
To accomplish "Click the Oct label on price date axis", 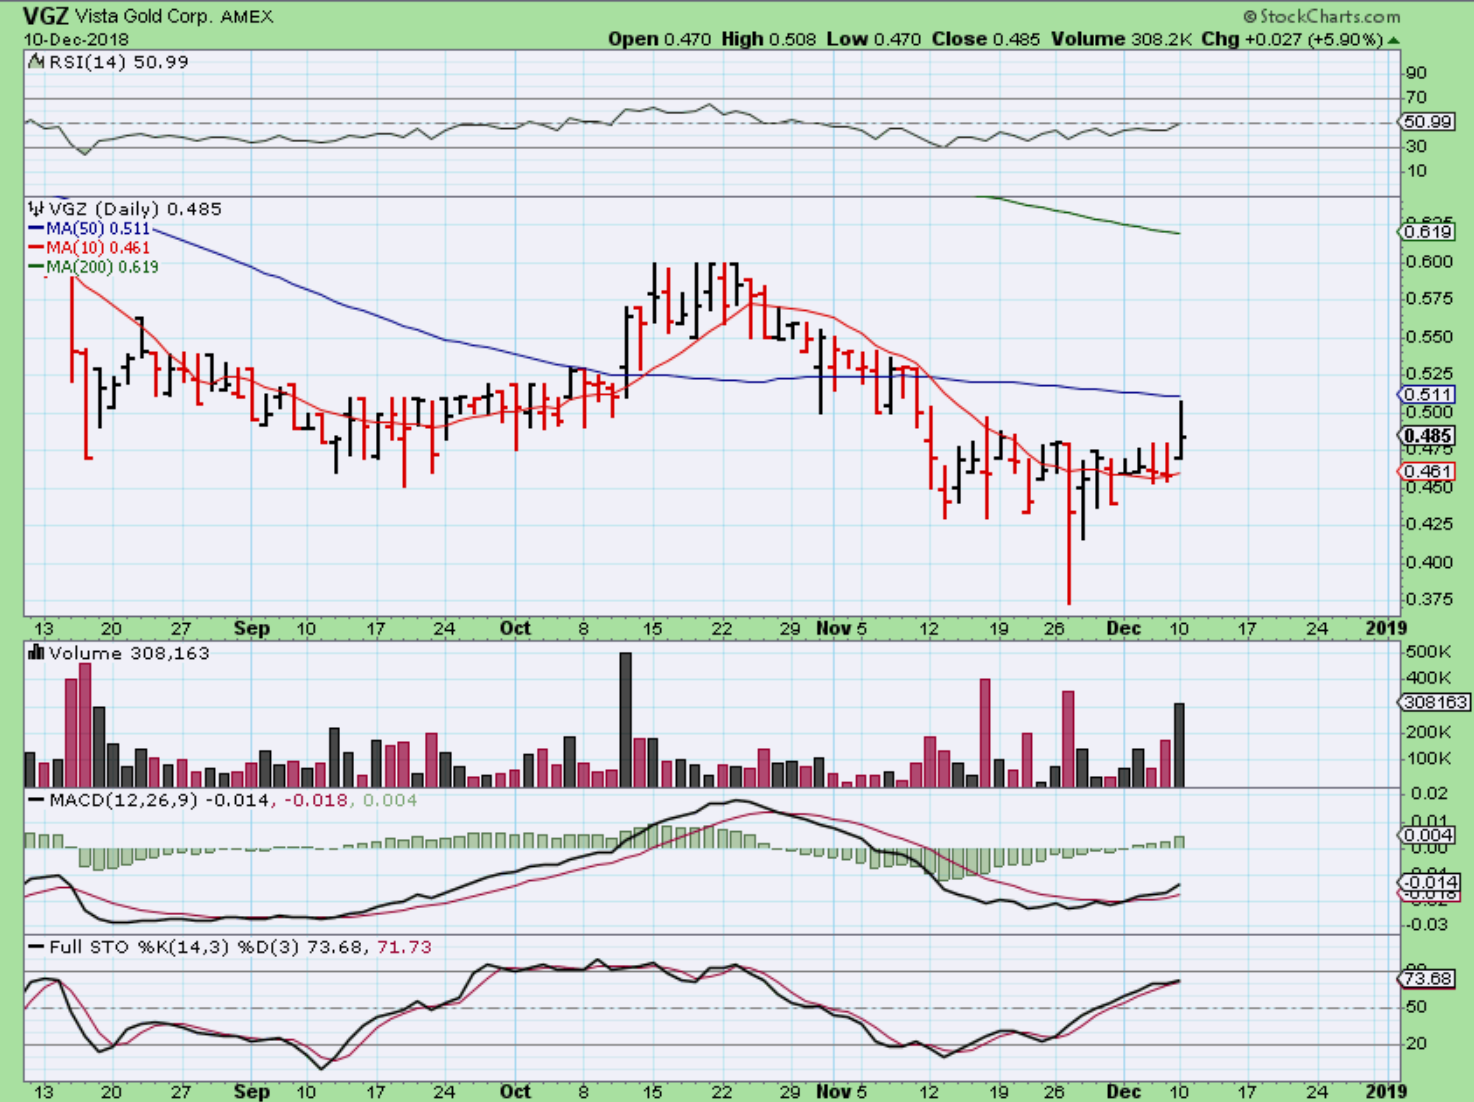I will click(x=515, y=628).
